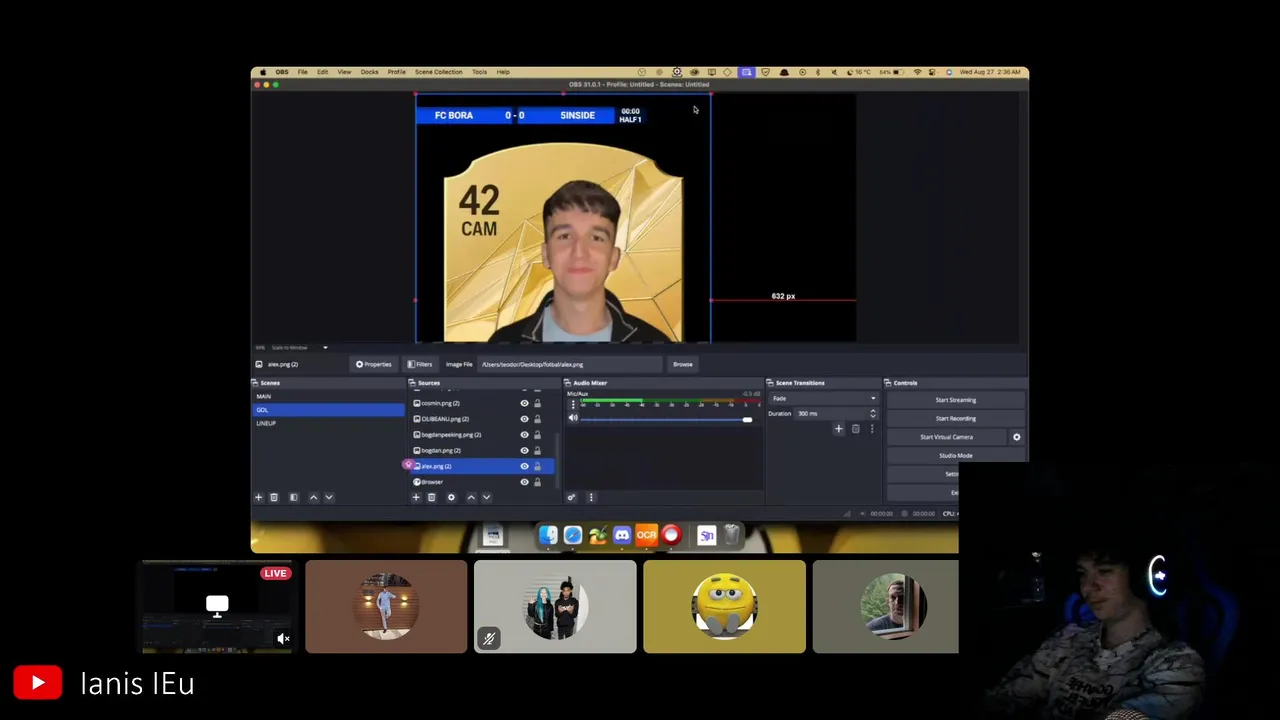Open Audio Mixer bottom options menu
The width and height of the screenshot is (1280, 720).
click(x=590, y=497)
